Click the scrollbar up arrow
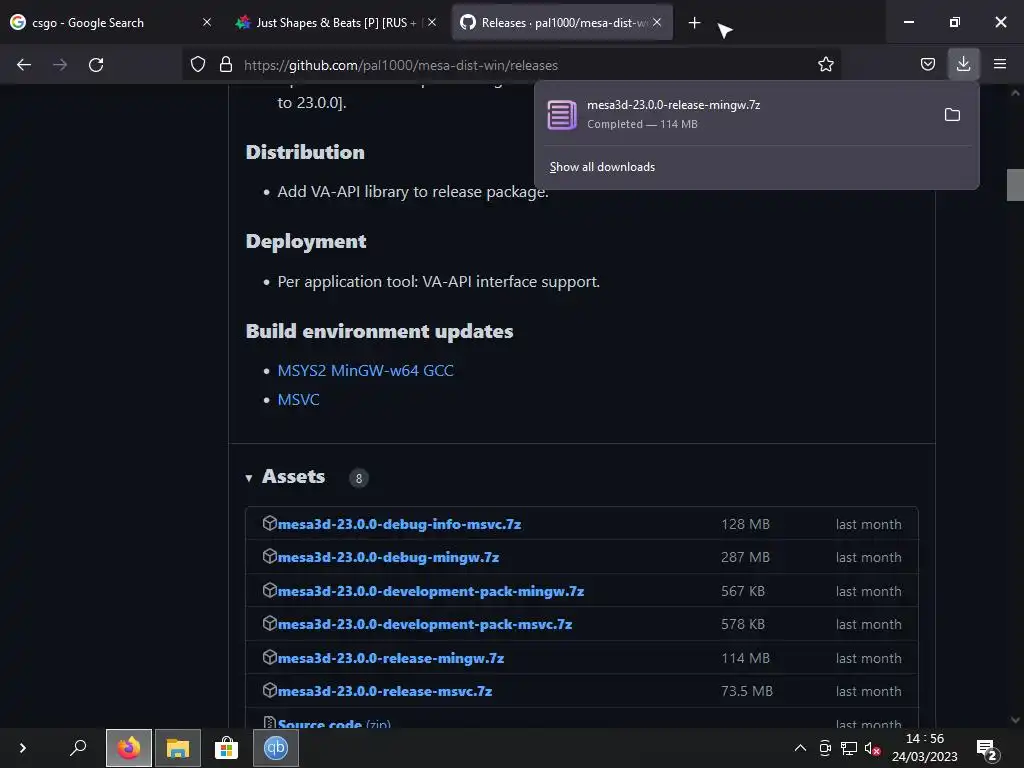This screenshot has height=768, width=1024. [1015, 93]
